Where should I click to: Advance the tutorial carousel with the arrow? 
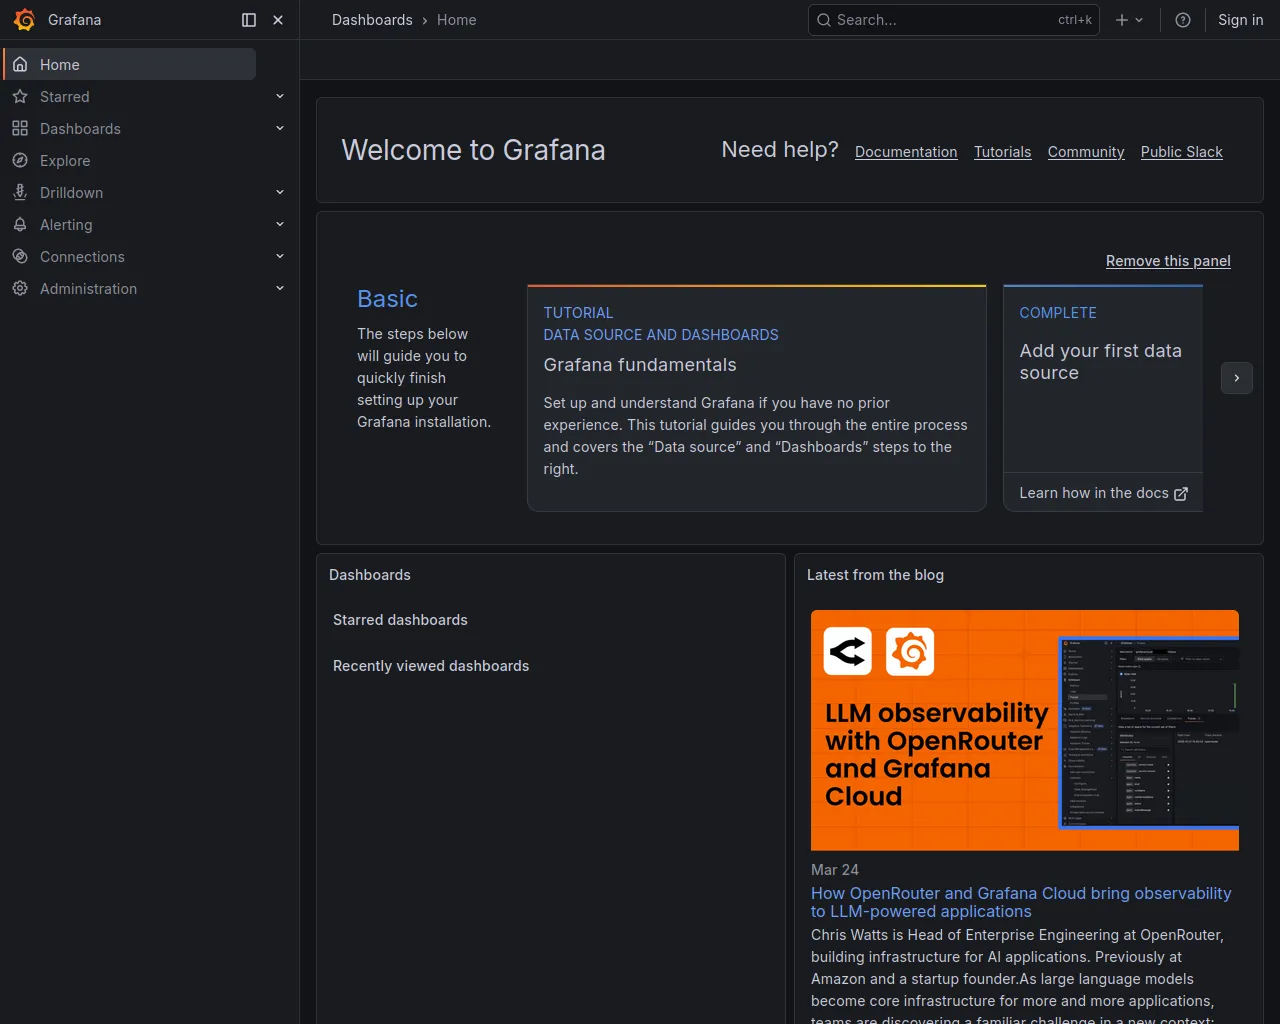pos(1236,378)
